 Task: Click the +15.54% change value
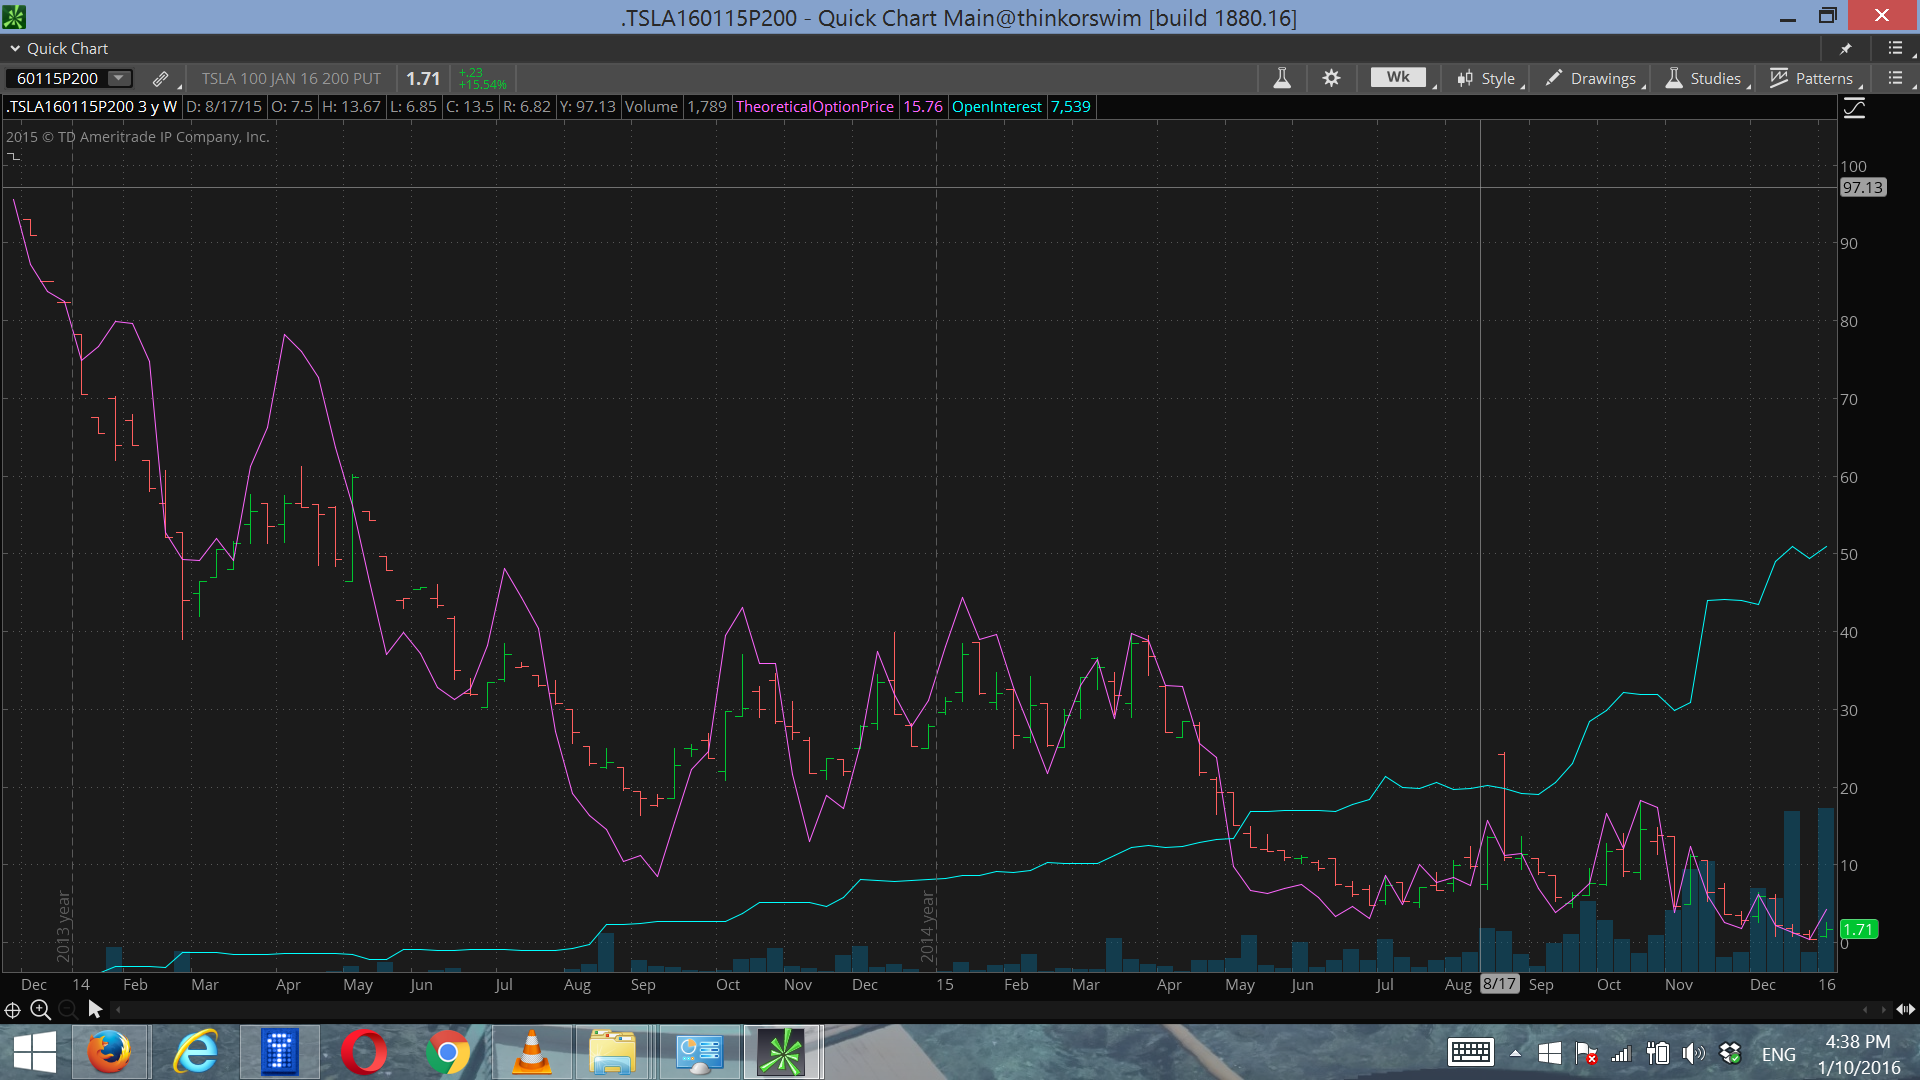[x=483, y=85]
